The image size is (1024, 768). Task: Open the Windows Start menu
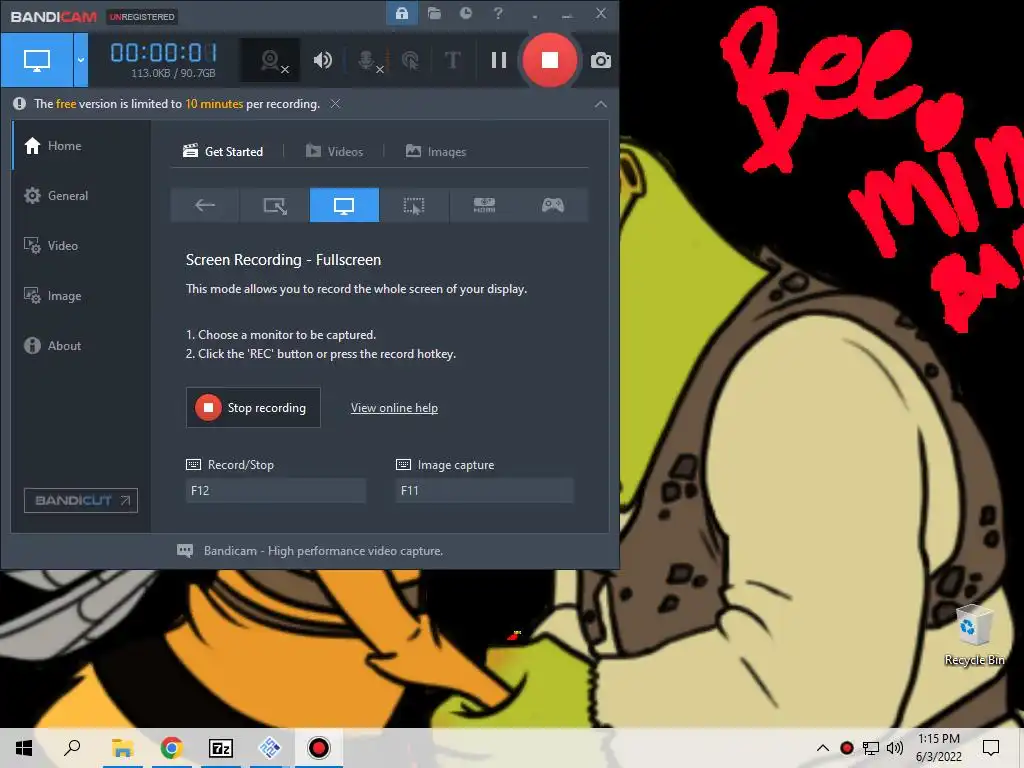(x=24, y=748)
